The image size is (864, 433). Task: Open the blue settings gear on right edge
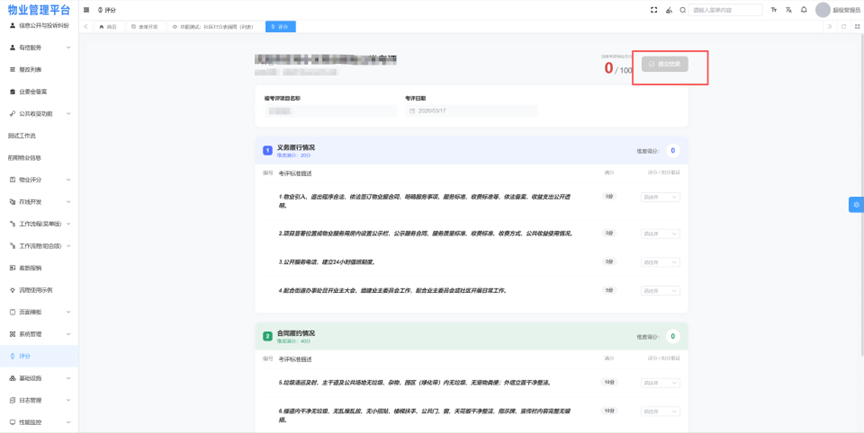click(x=856, y=204)
